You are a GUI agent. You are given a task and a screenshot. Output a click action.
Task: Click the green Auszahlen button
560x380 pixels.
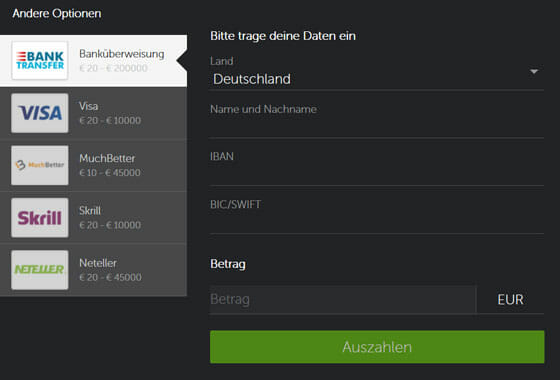pyautogui.click(x=377, y=347)
